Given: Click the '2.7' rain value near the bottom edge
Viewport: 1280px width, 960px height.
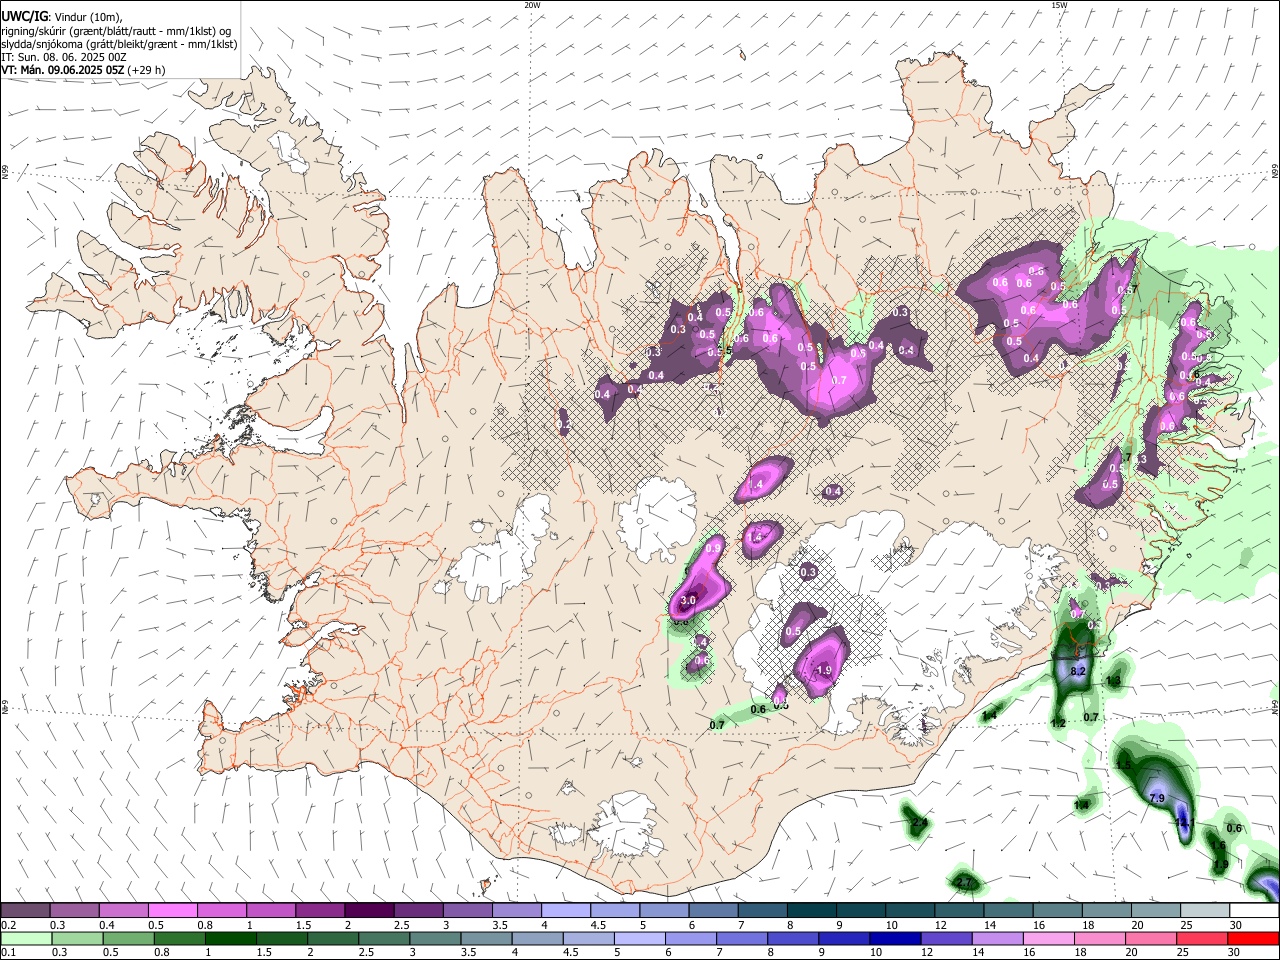Looking at the screenshot, I should pos(964,883).
